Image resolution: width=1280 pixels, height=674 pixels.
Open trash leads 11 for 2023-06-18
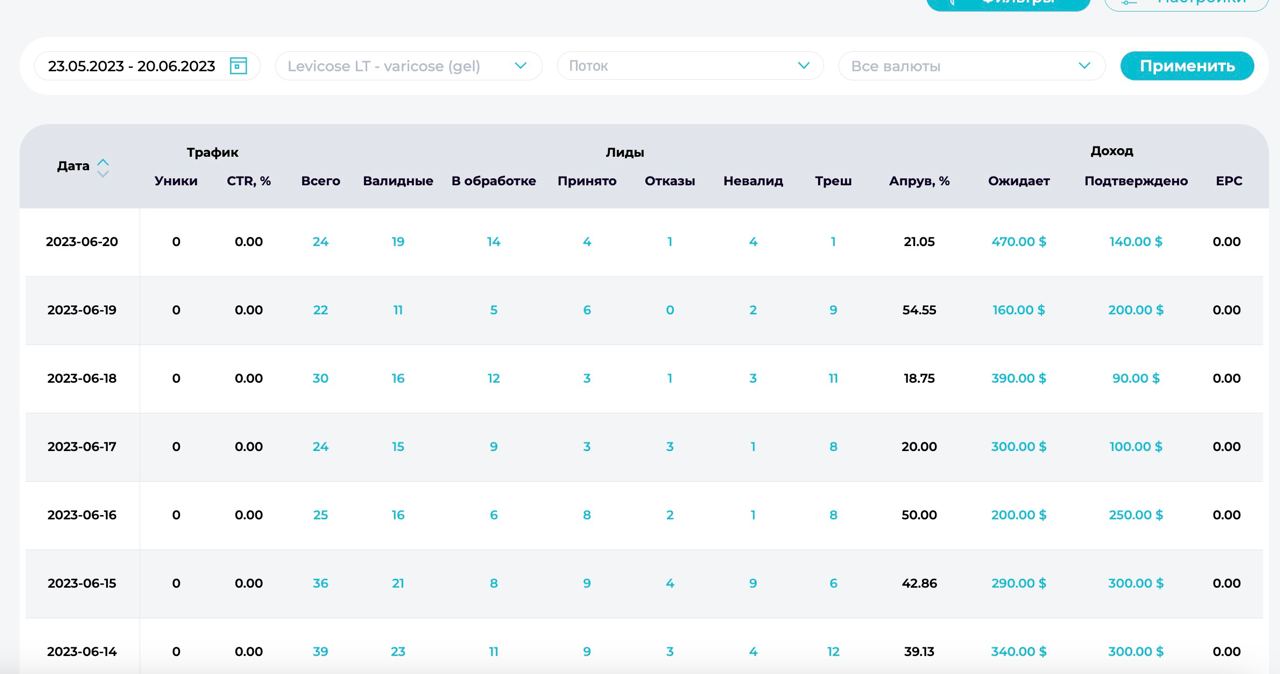tap(833, 378)
